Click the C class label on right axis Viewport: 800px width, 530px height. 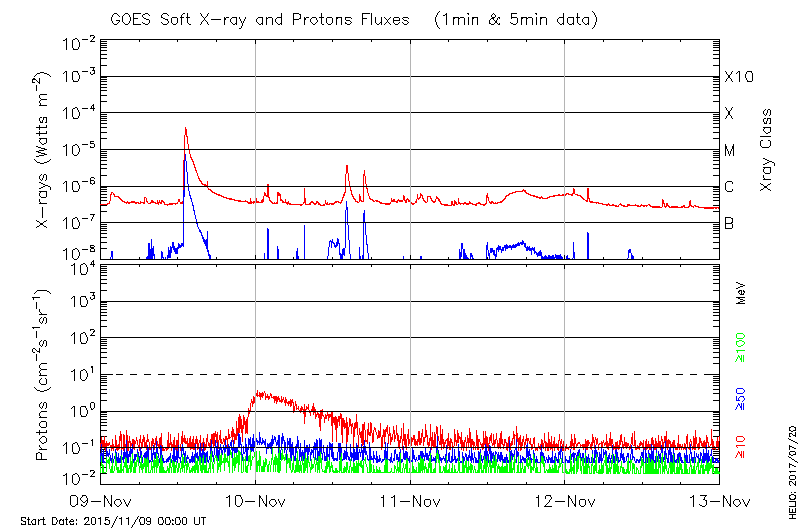coord(729,187)
